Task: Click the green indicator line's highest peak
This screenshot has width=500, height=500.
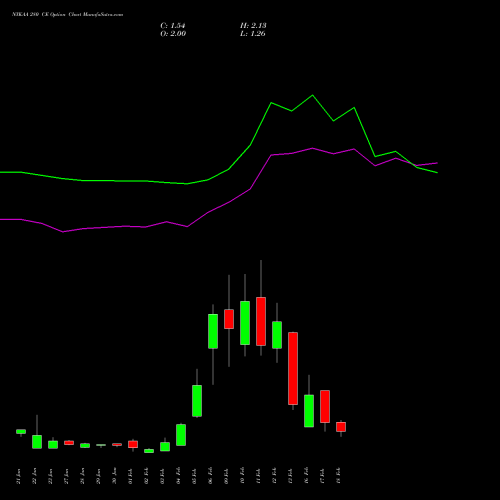Action: click(312, 96)
